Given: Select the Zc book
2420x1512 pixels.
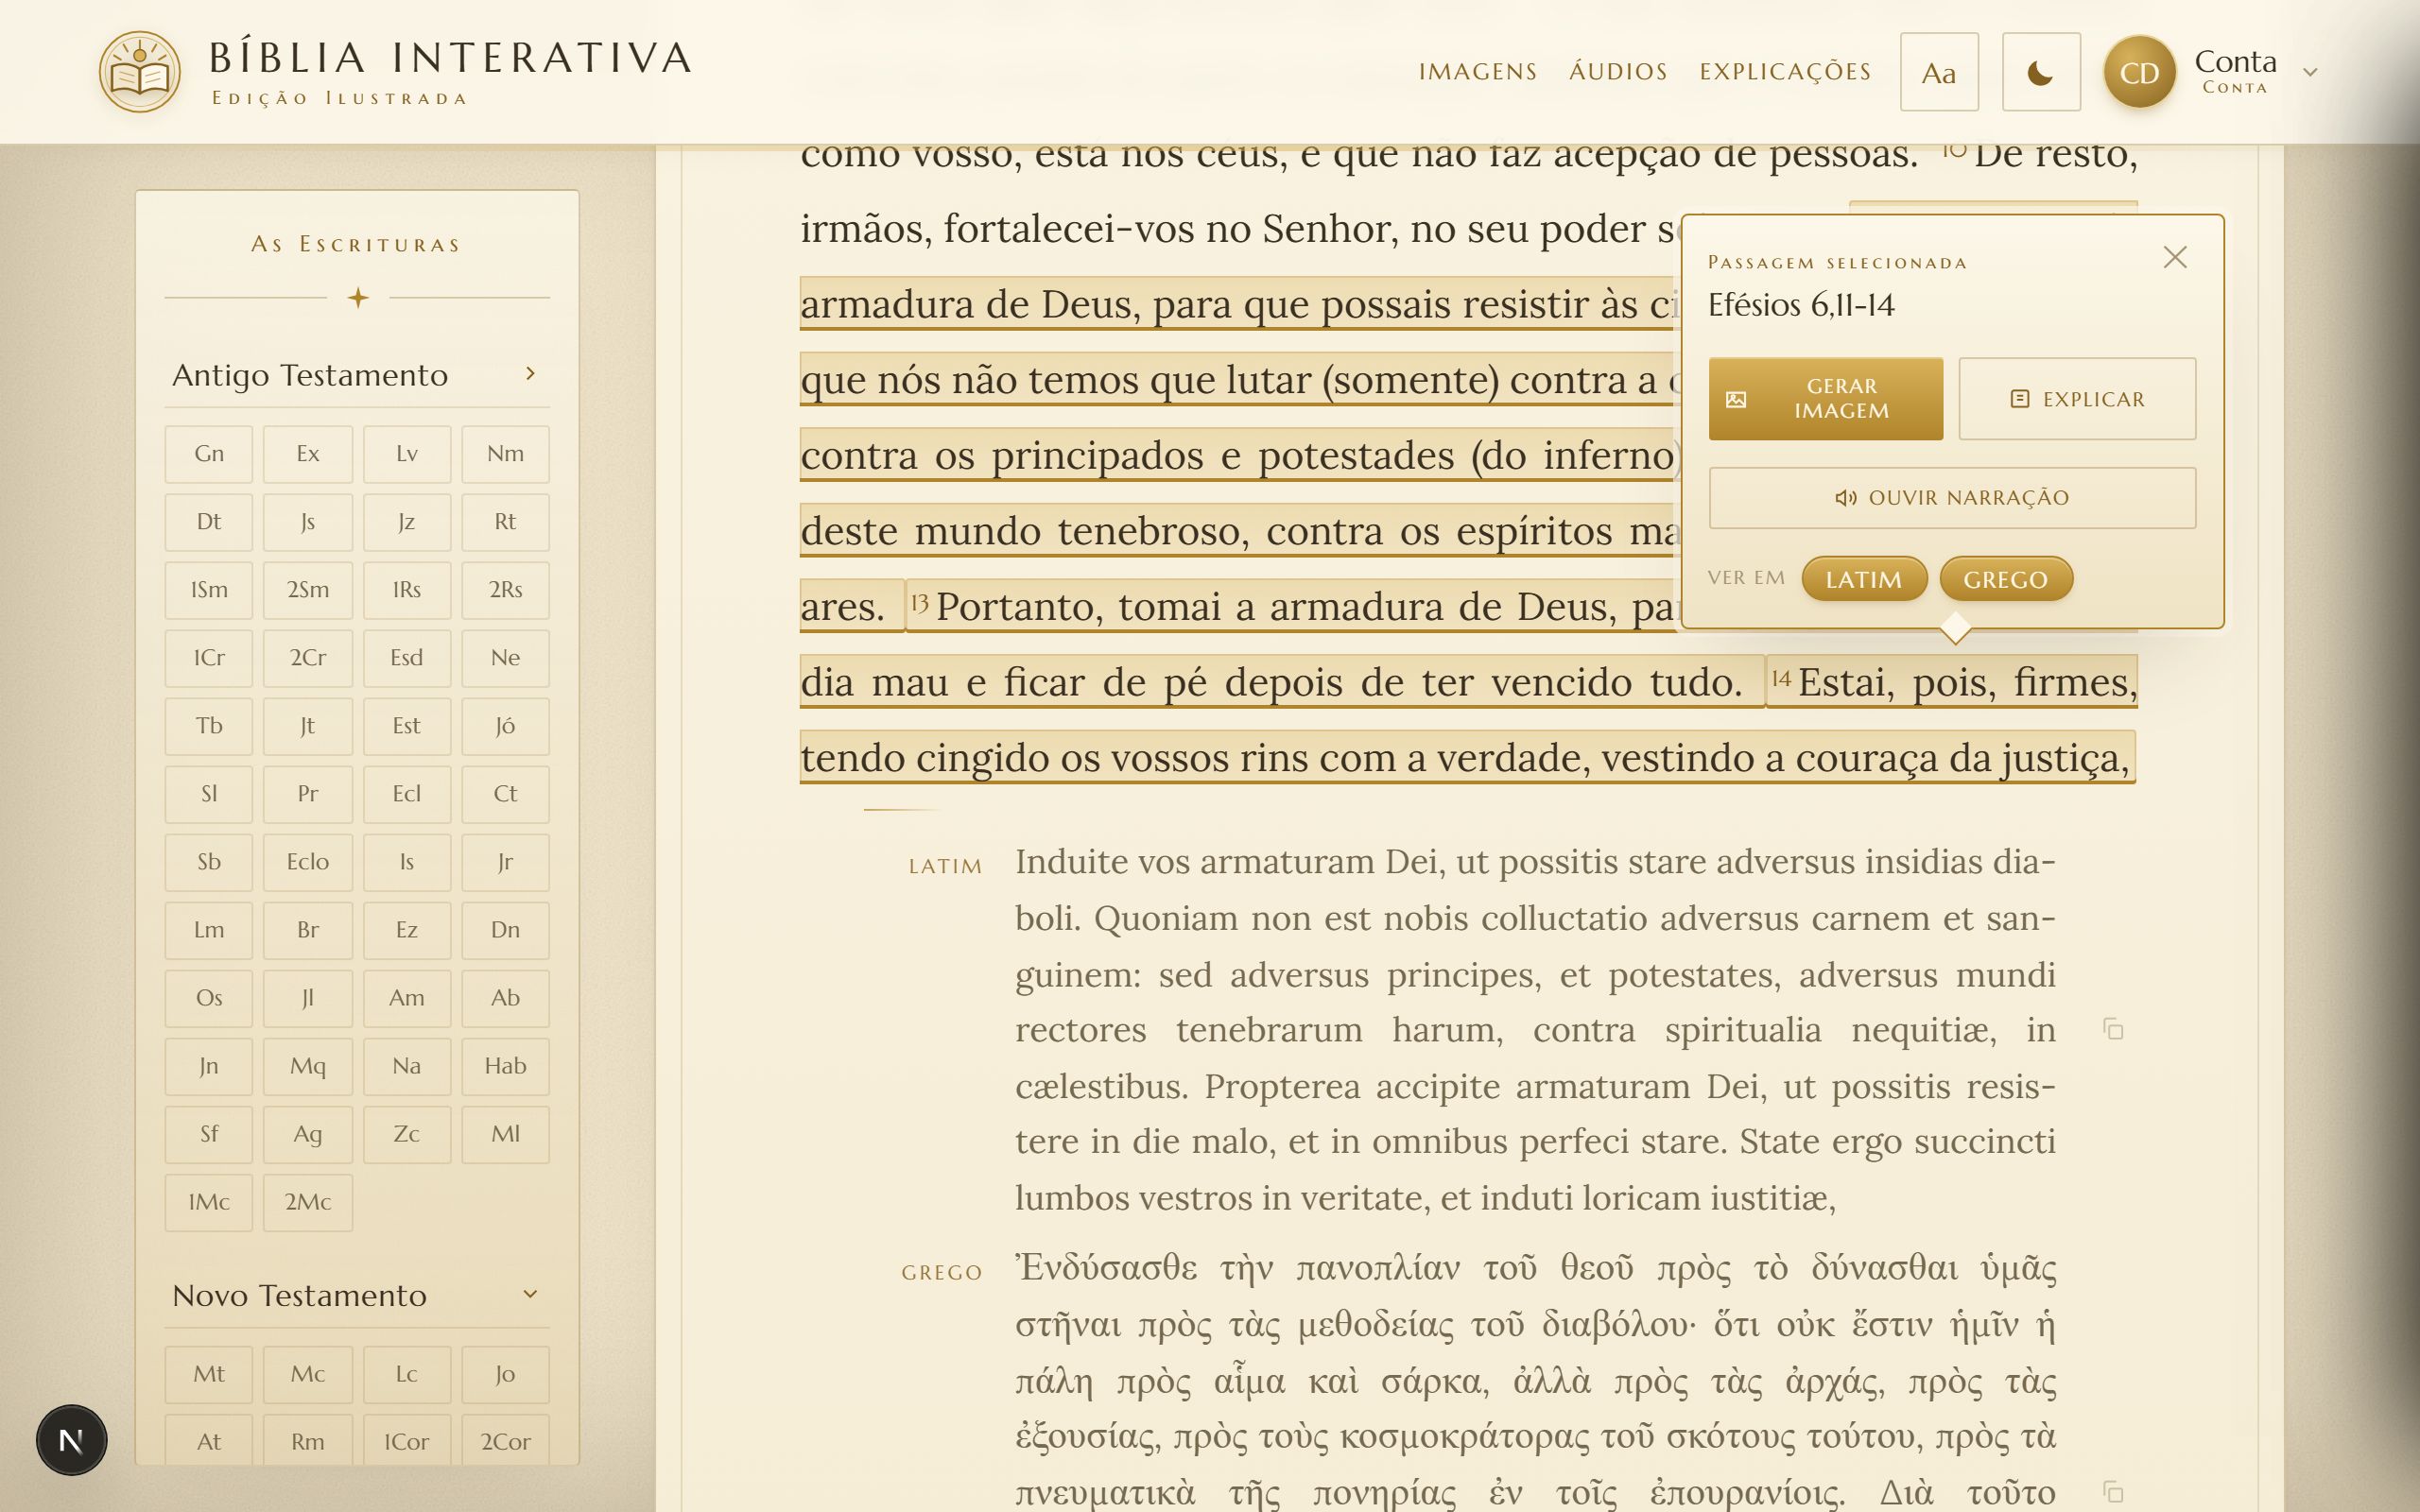Looking at the screenshot, I should point(407,1134).
